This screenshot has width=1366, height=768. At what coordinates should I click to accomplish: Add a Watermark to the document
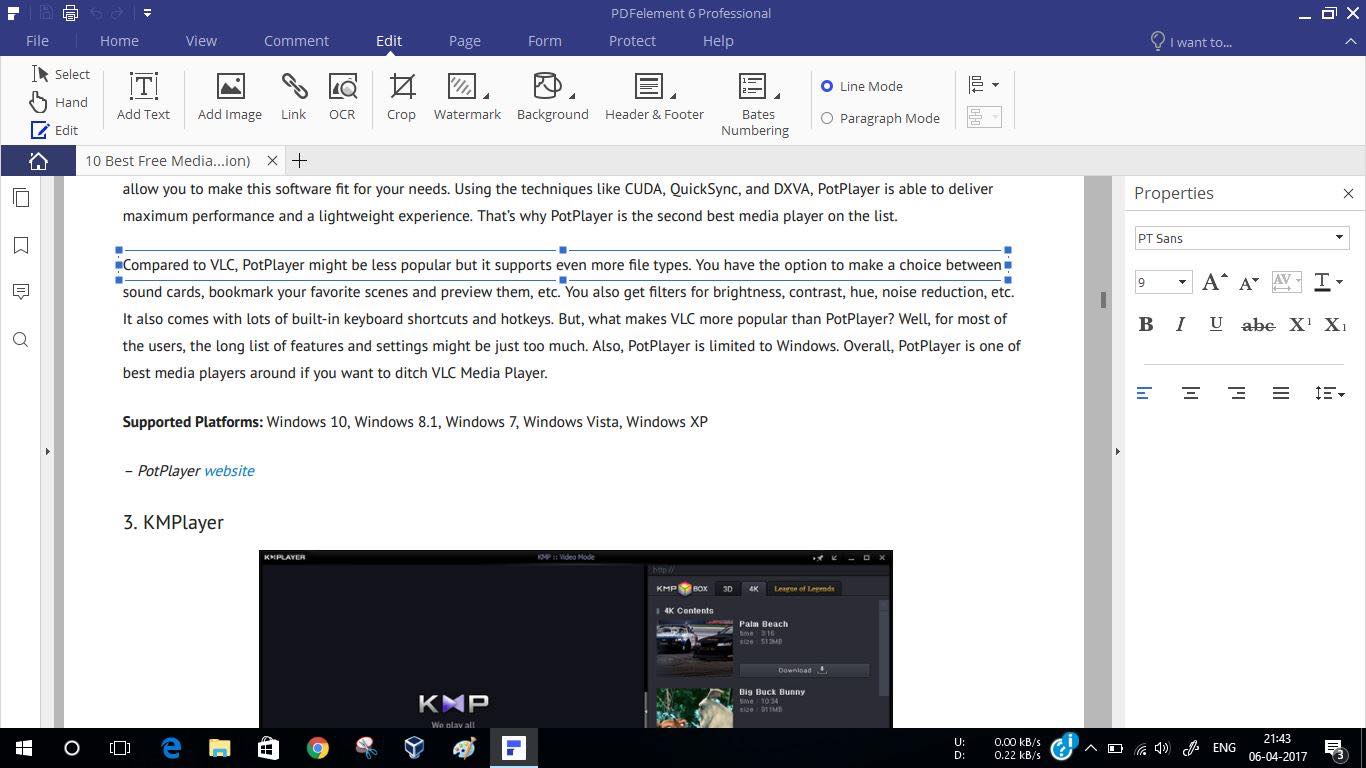coord(466,95)
